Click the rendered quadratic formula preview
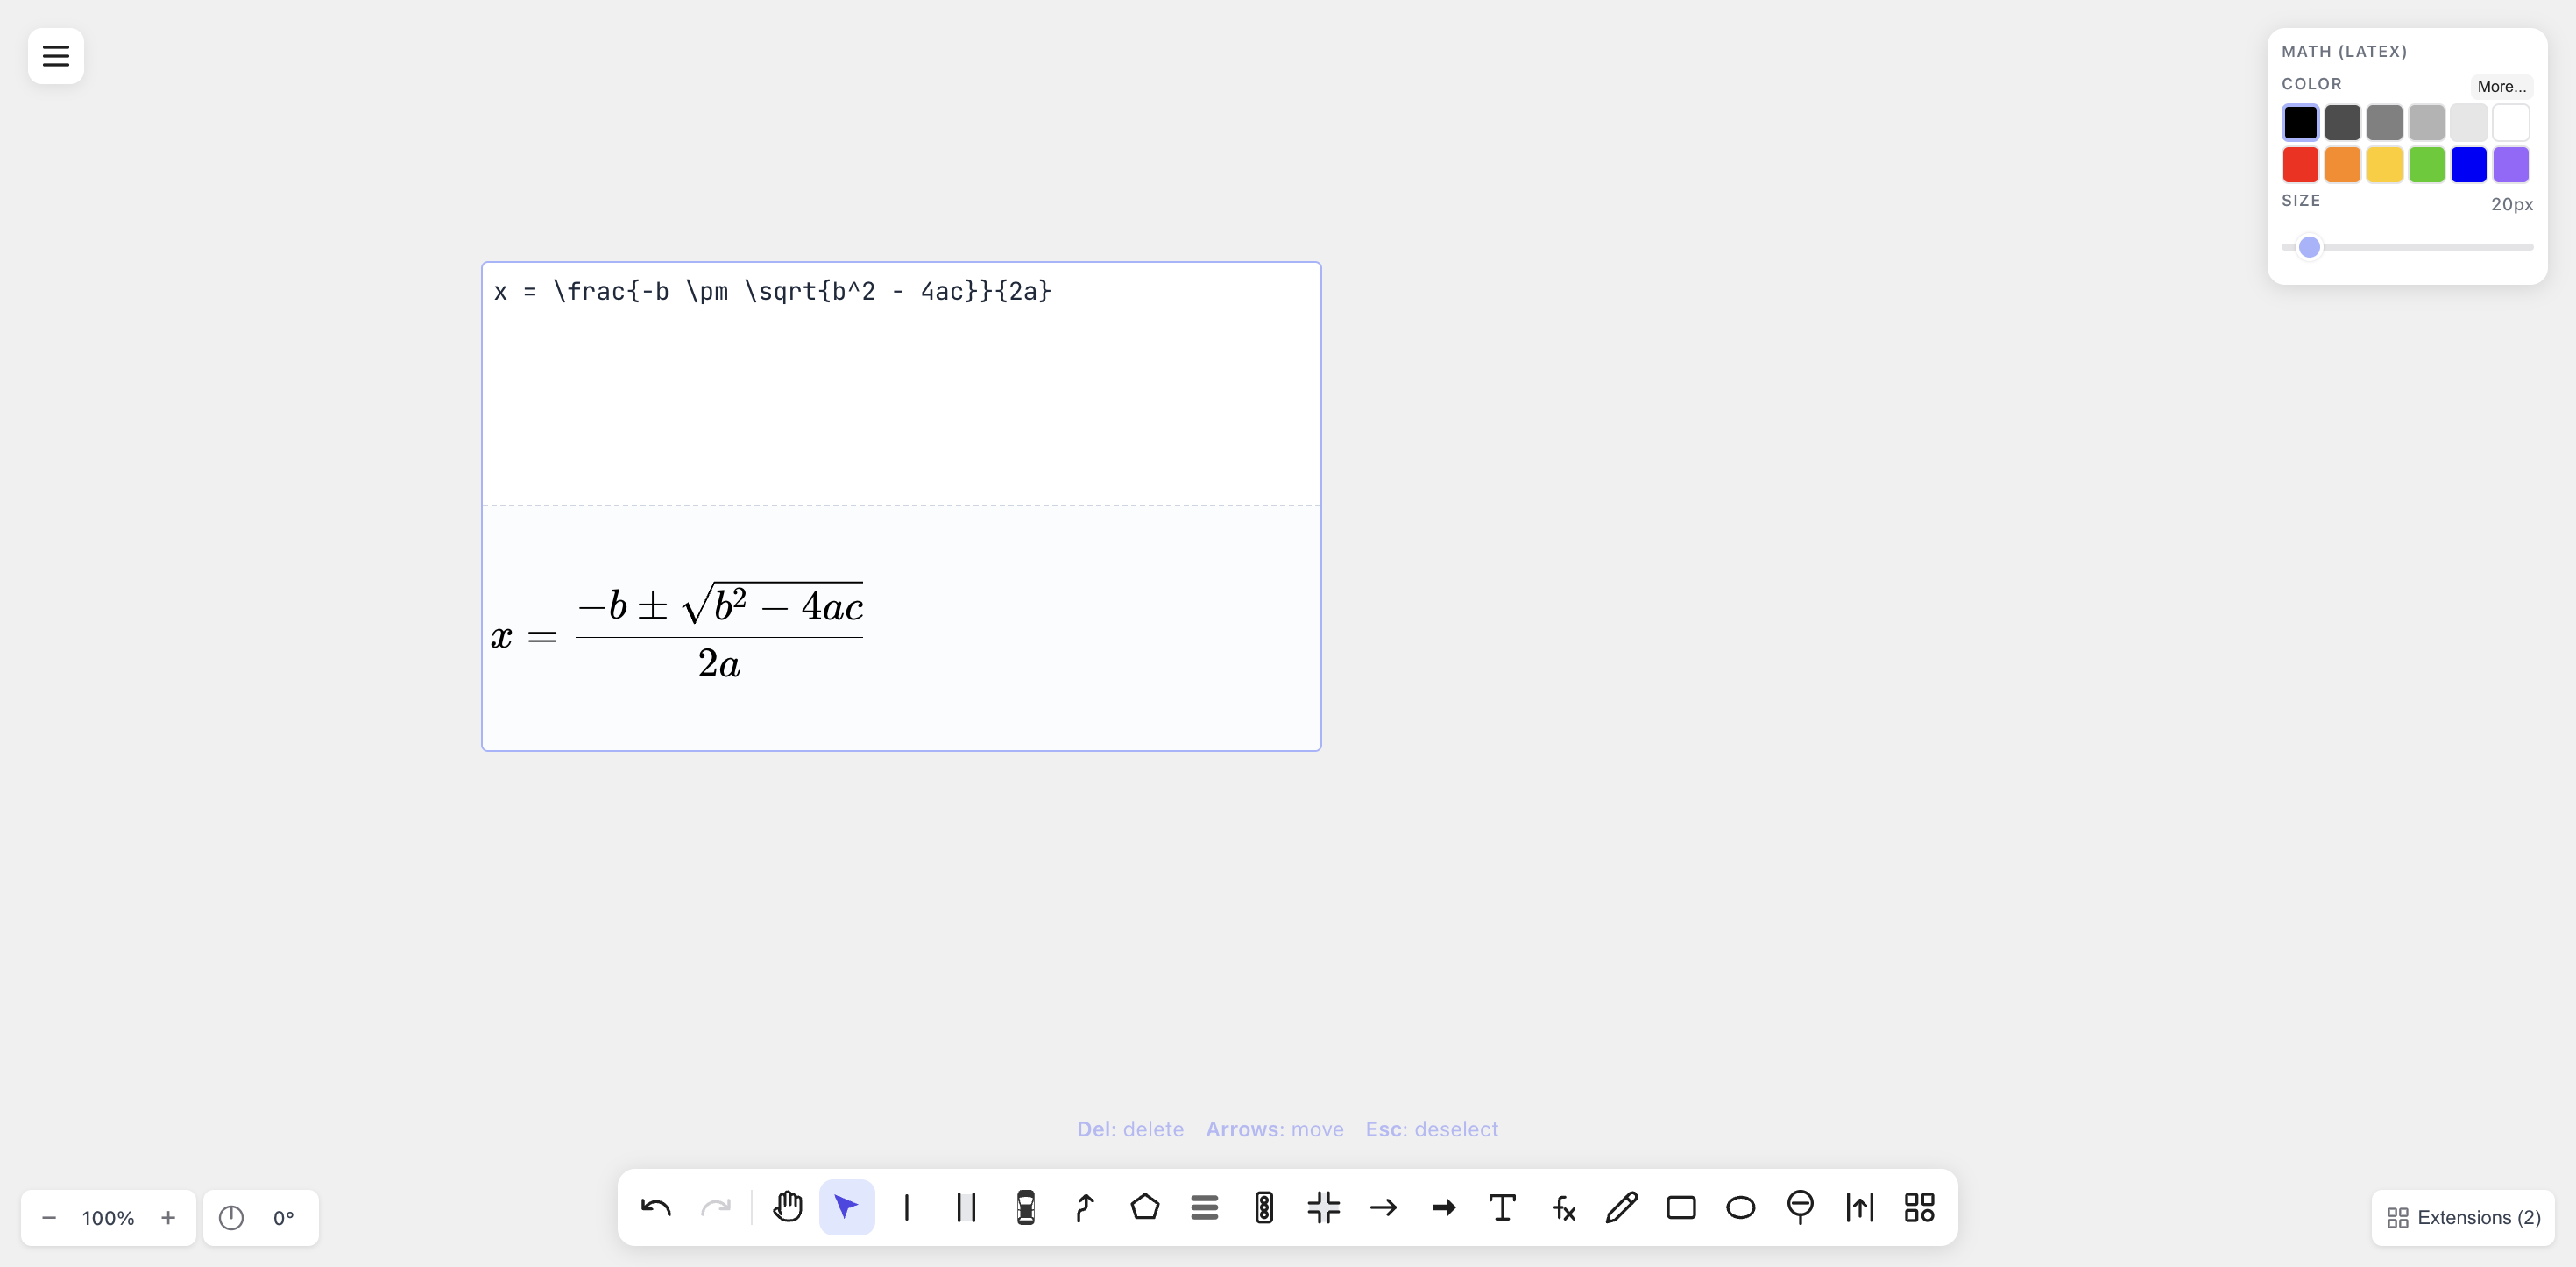Screen dimensions: 2576x1267 (x=677, y=632)
